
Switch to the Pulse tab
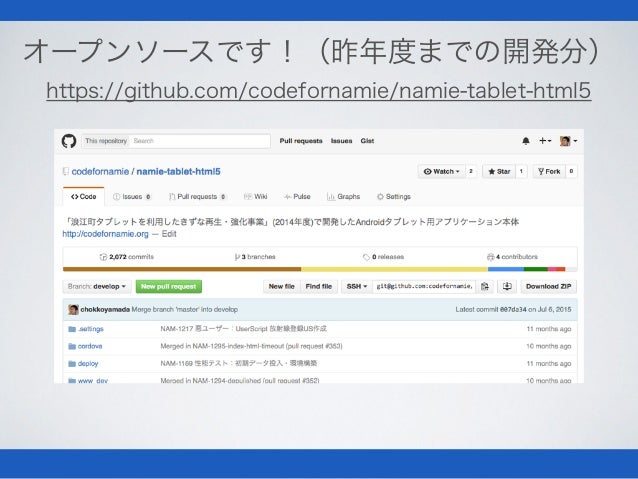[297, 197]
